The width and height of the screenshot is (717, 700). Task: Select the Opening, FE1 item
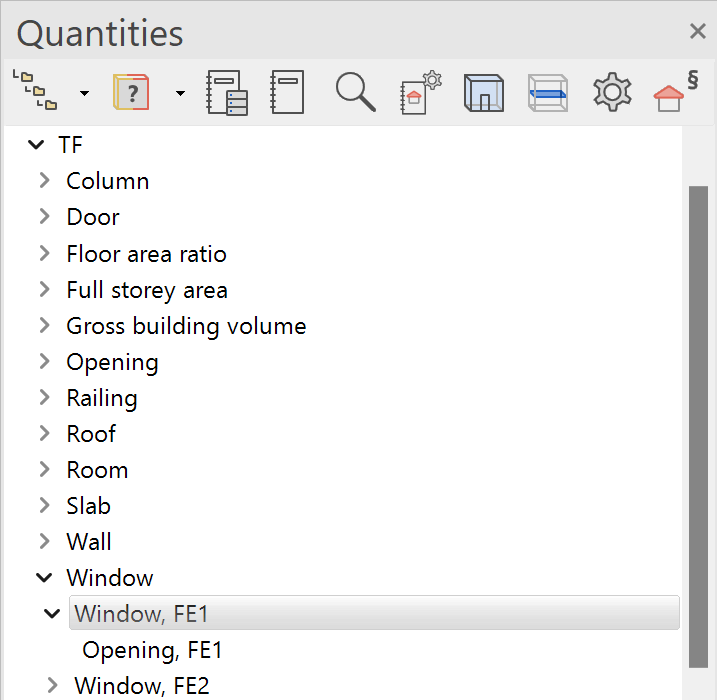pos(152,650)
